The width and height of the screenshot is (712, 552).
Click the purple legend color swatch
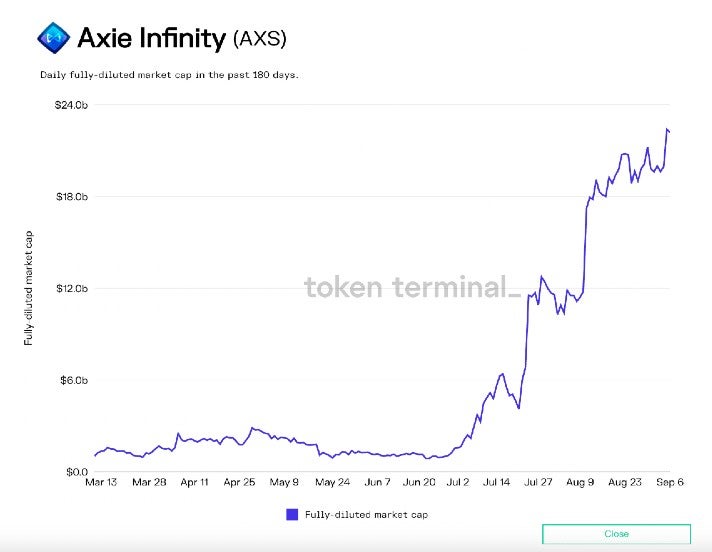[292, 514]
